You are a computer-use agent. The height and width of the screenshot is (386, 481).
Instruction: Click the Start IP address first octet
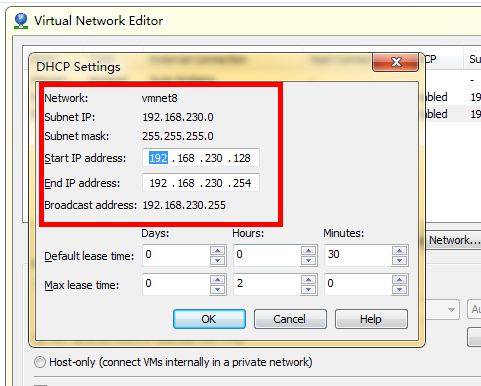click(x=158, y=158)
